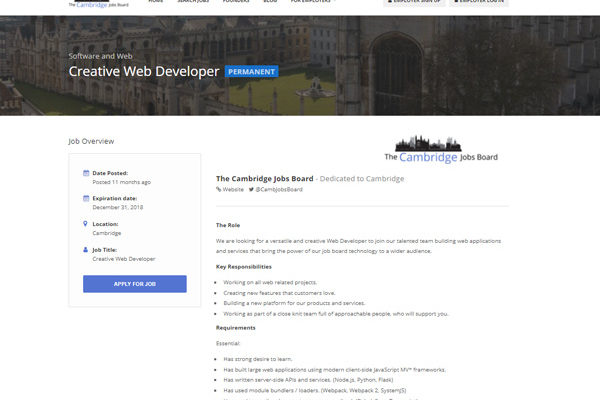Click 'Building a new platform' bullet
Screen dimensions: 600x400
pyautogui.click(x=294, y=303)
